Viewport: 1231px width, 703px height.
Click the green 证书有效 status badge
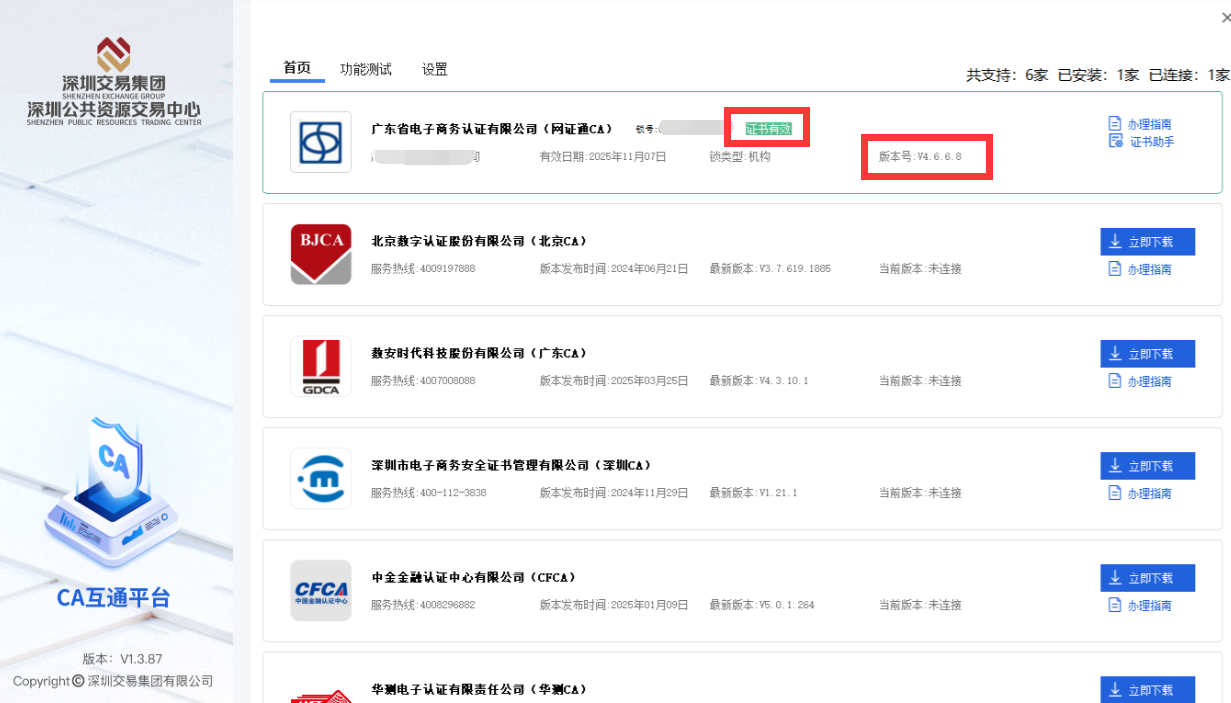[768, 128]
